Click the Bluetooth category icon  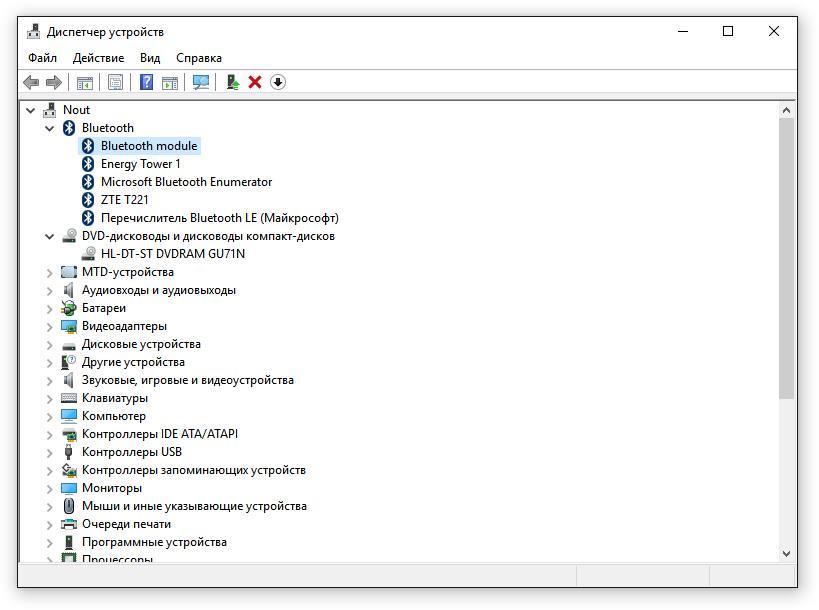click(x=69, y=128)
